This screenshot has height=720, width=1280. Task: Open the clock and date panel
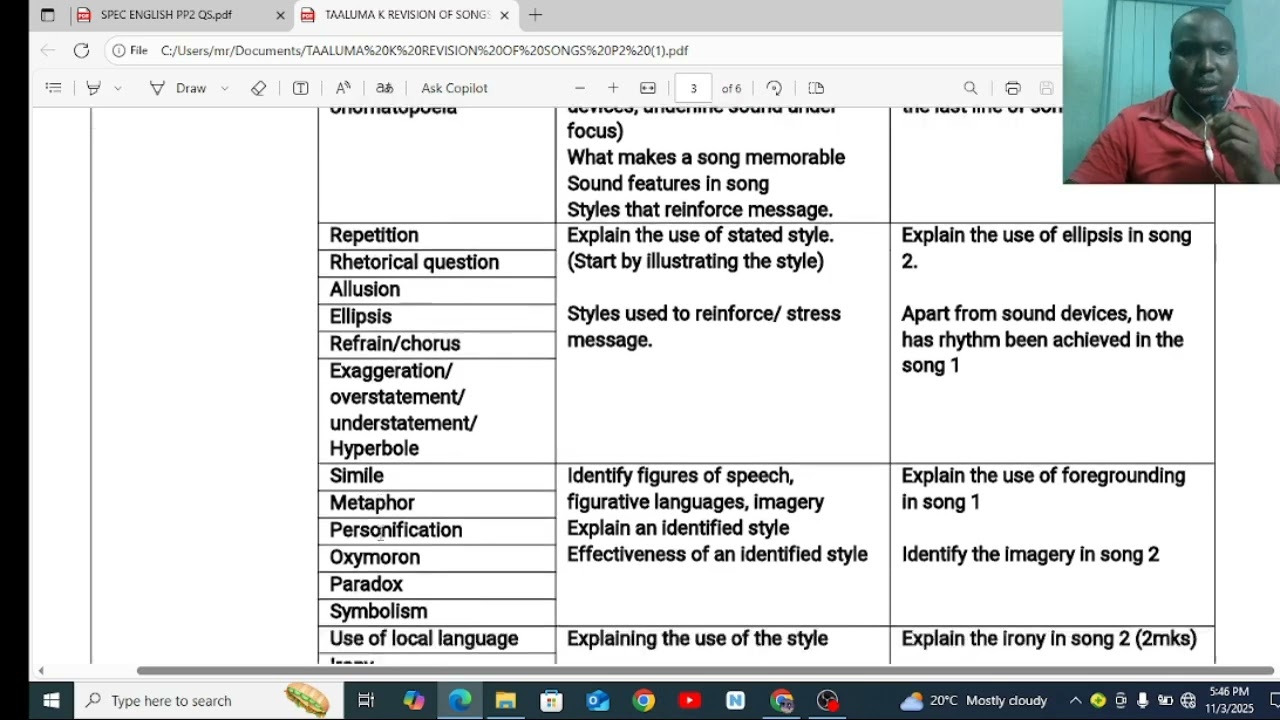tap(1229, 700)
